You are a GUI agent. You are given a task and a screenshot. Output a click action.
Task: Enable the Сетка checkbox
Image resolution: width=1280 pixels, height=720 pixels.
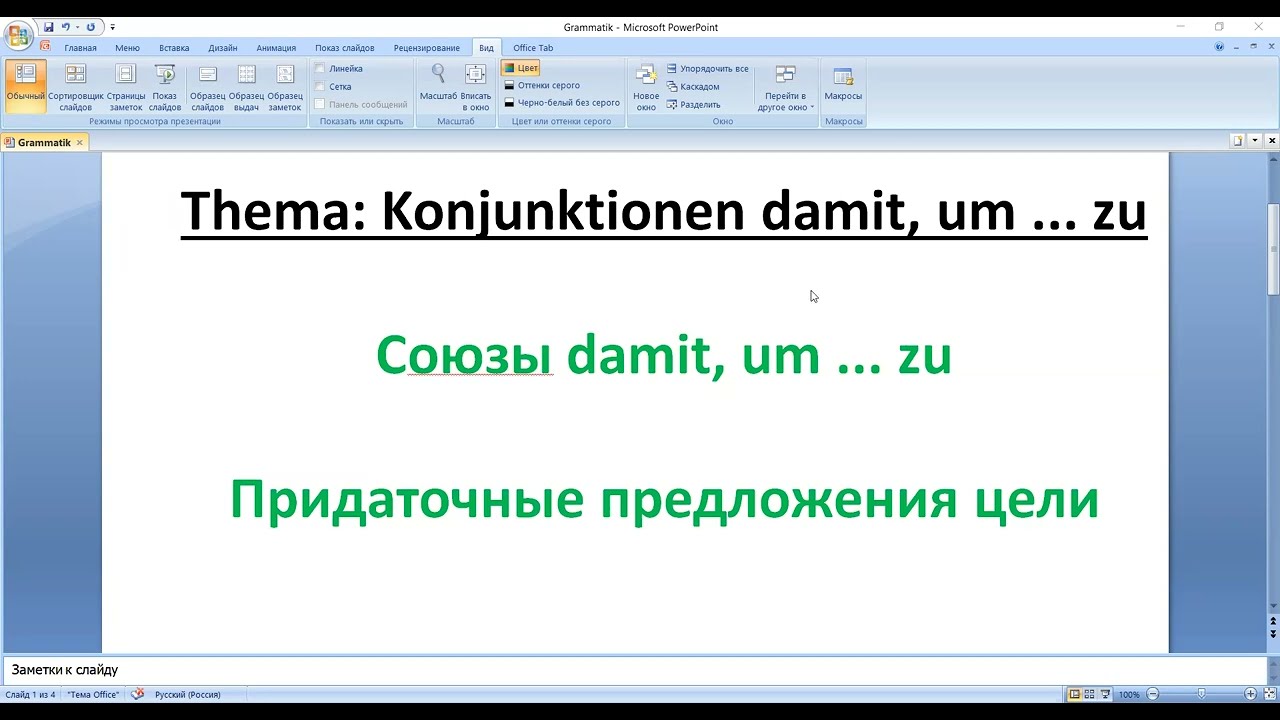tap(320, 87)
